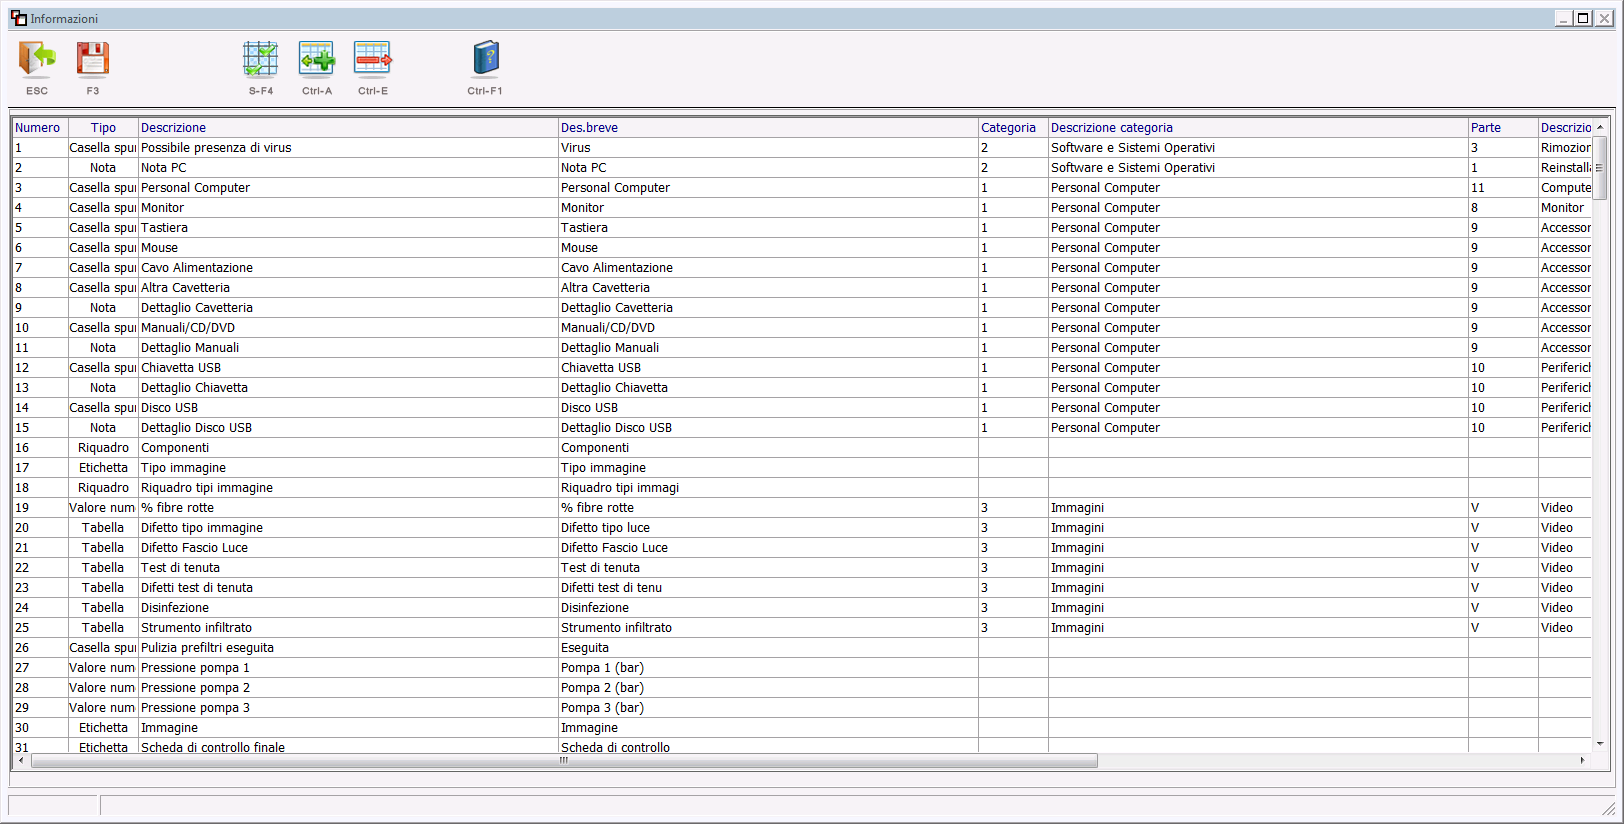
Task: Select 'Difetto tipo immagine' description cell
Action: pyautogui.click(x=348, y=528)
